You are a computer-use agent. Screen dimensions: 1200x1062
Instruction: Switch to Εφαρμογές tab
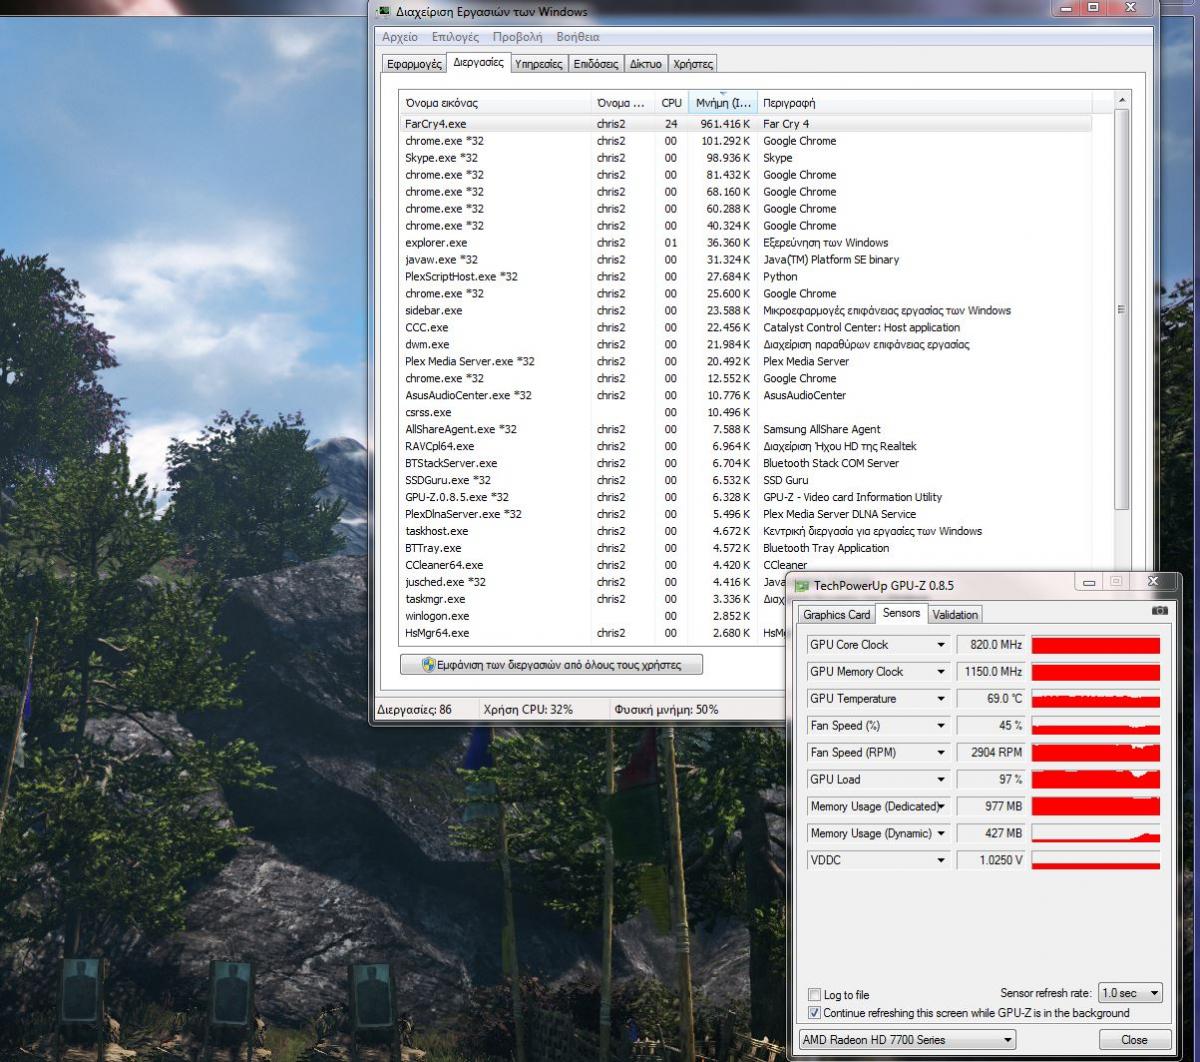click(x=414, y=64)
